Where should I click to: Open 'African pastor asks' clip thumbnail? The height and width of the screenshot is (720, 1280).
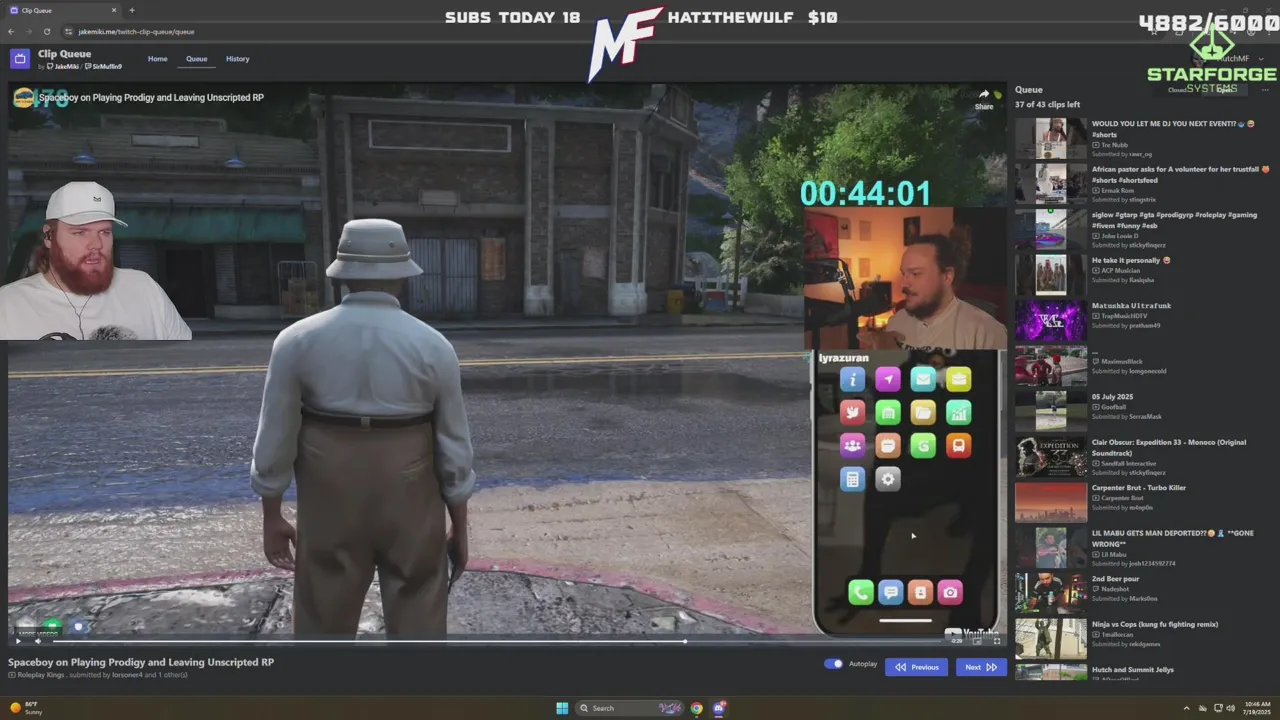click(x=1051, y=184)
